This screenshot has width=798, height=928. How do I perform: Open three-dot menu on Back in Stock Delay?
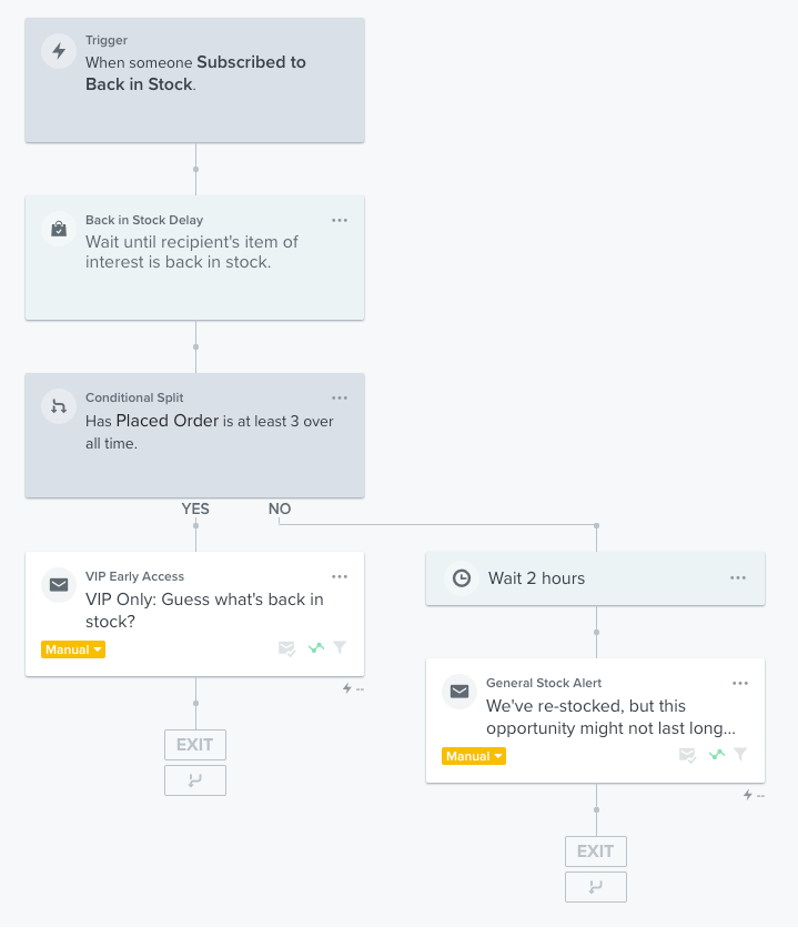click(339, 220)
